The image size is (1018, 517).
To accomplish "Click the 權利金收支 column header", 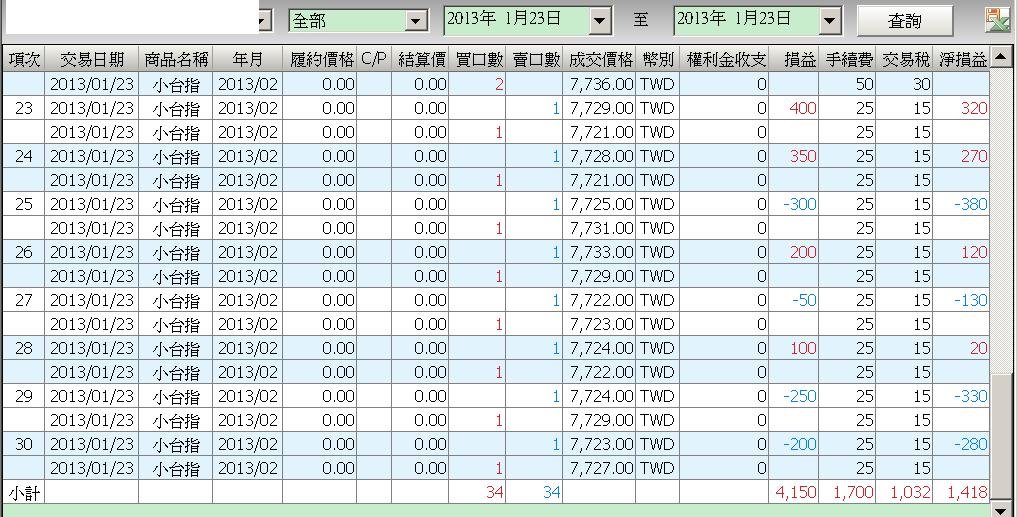I will pos(725,60).
